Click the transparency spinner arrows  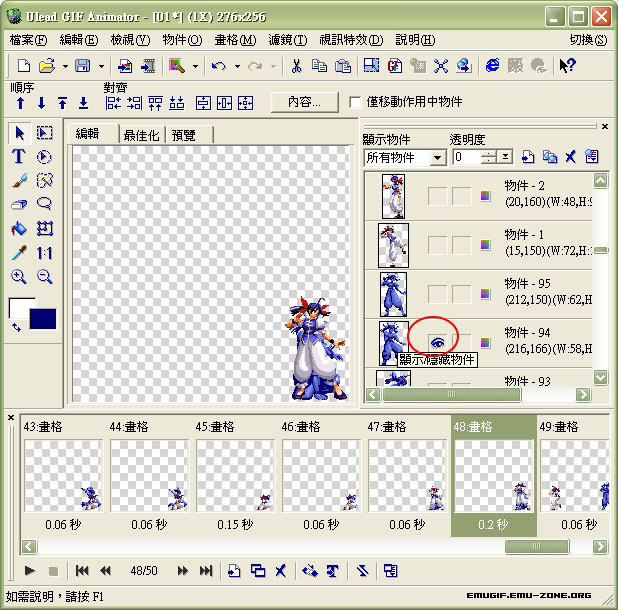click(489, 157)
